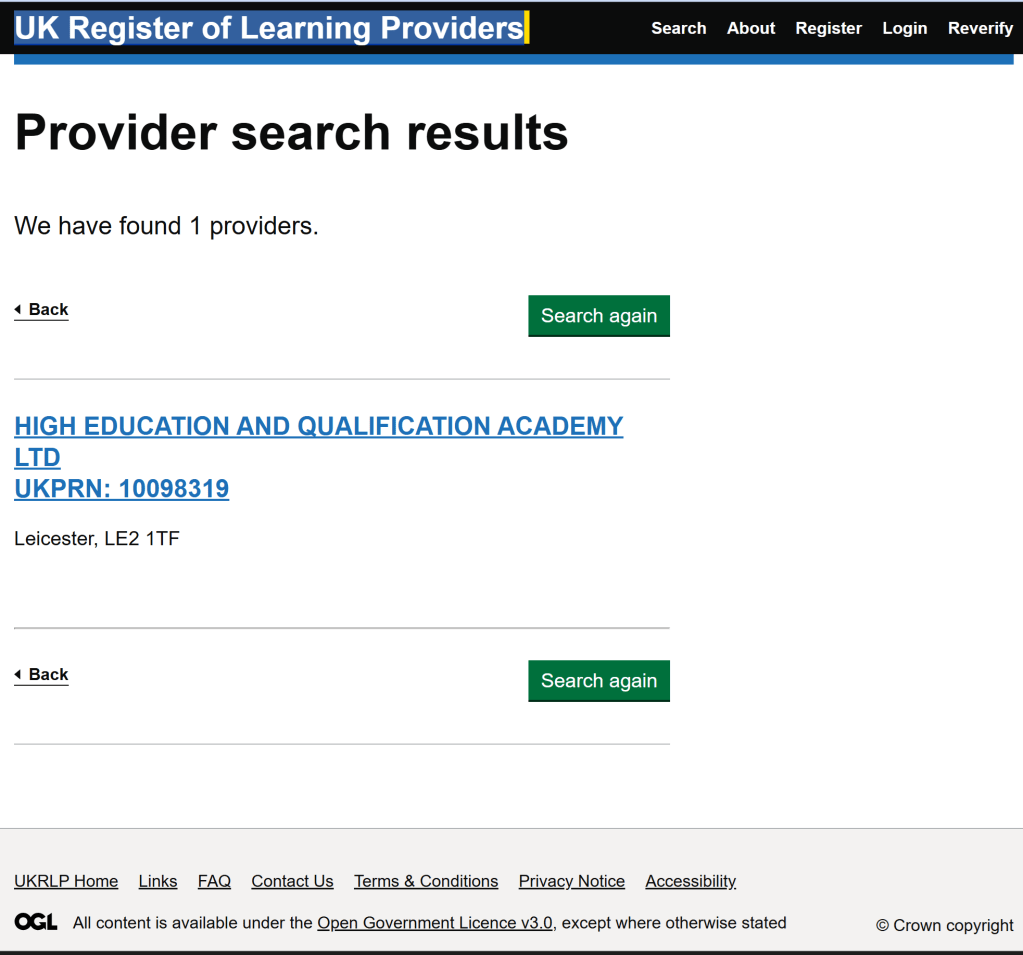The width and height of the screenshot is (1023, 955).
Task: Click the OGL logo icon in footer
Action: tap(36, 922)
